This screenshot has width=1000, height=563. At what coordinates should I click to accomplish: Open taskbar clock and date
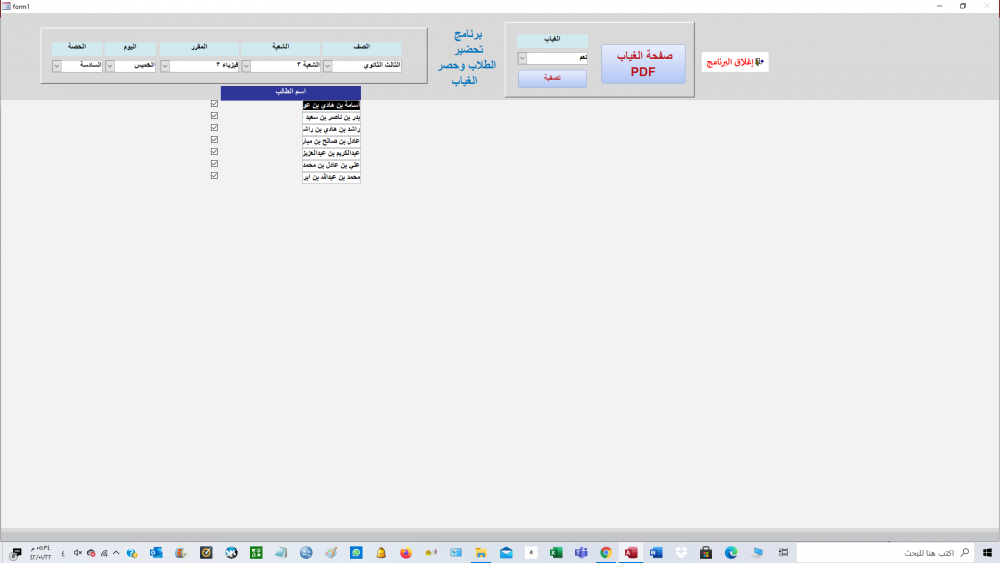tap(40, 553)
